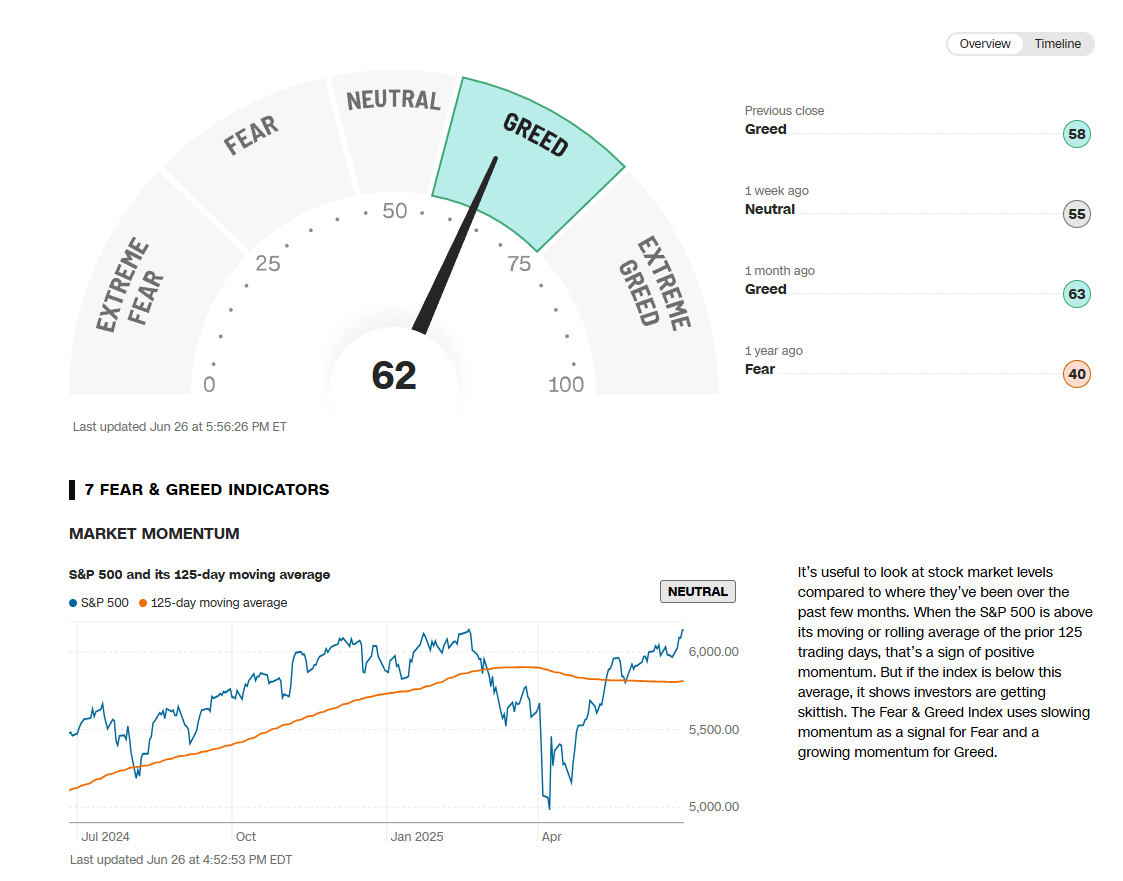Click the 6,000.00 y-axis label

tap(713, 652)
